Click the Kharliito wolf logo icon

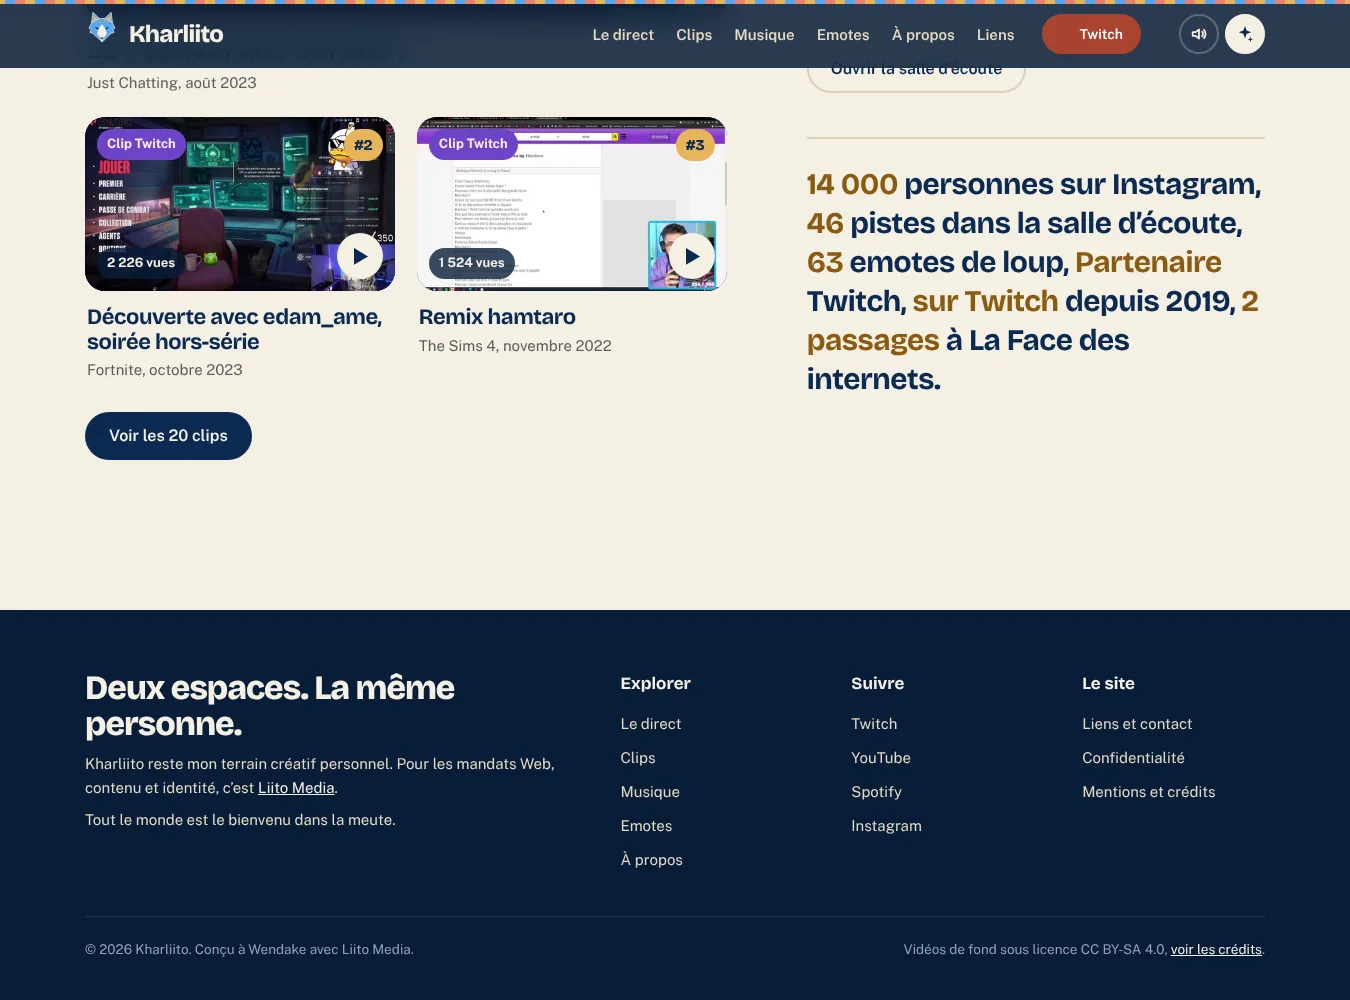[x=102, y=28]
